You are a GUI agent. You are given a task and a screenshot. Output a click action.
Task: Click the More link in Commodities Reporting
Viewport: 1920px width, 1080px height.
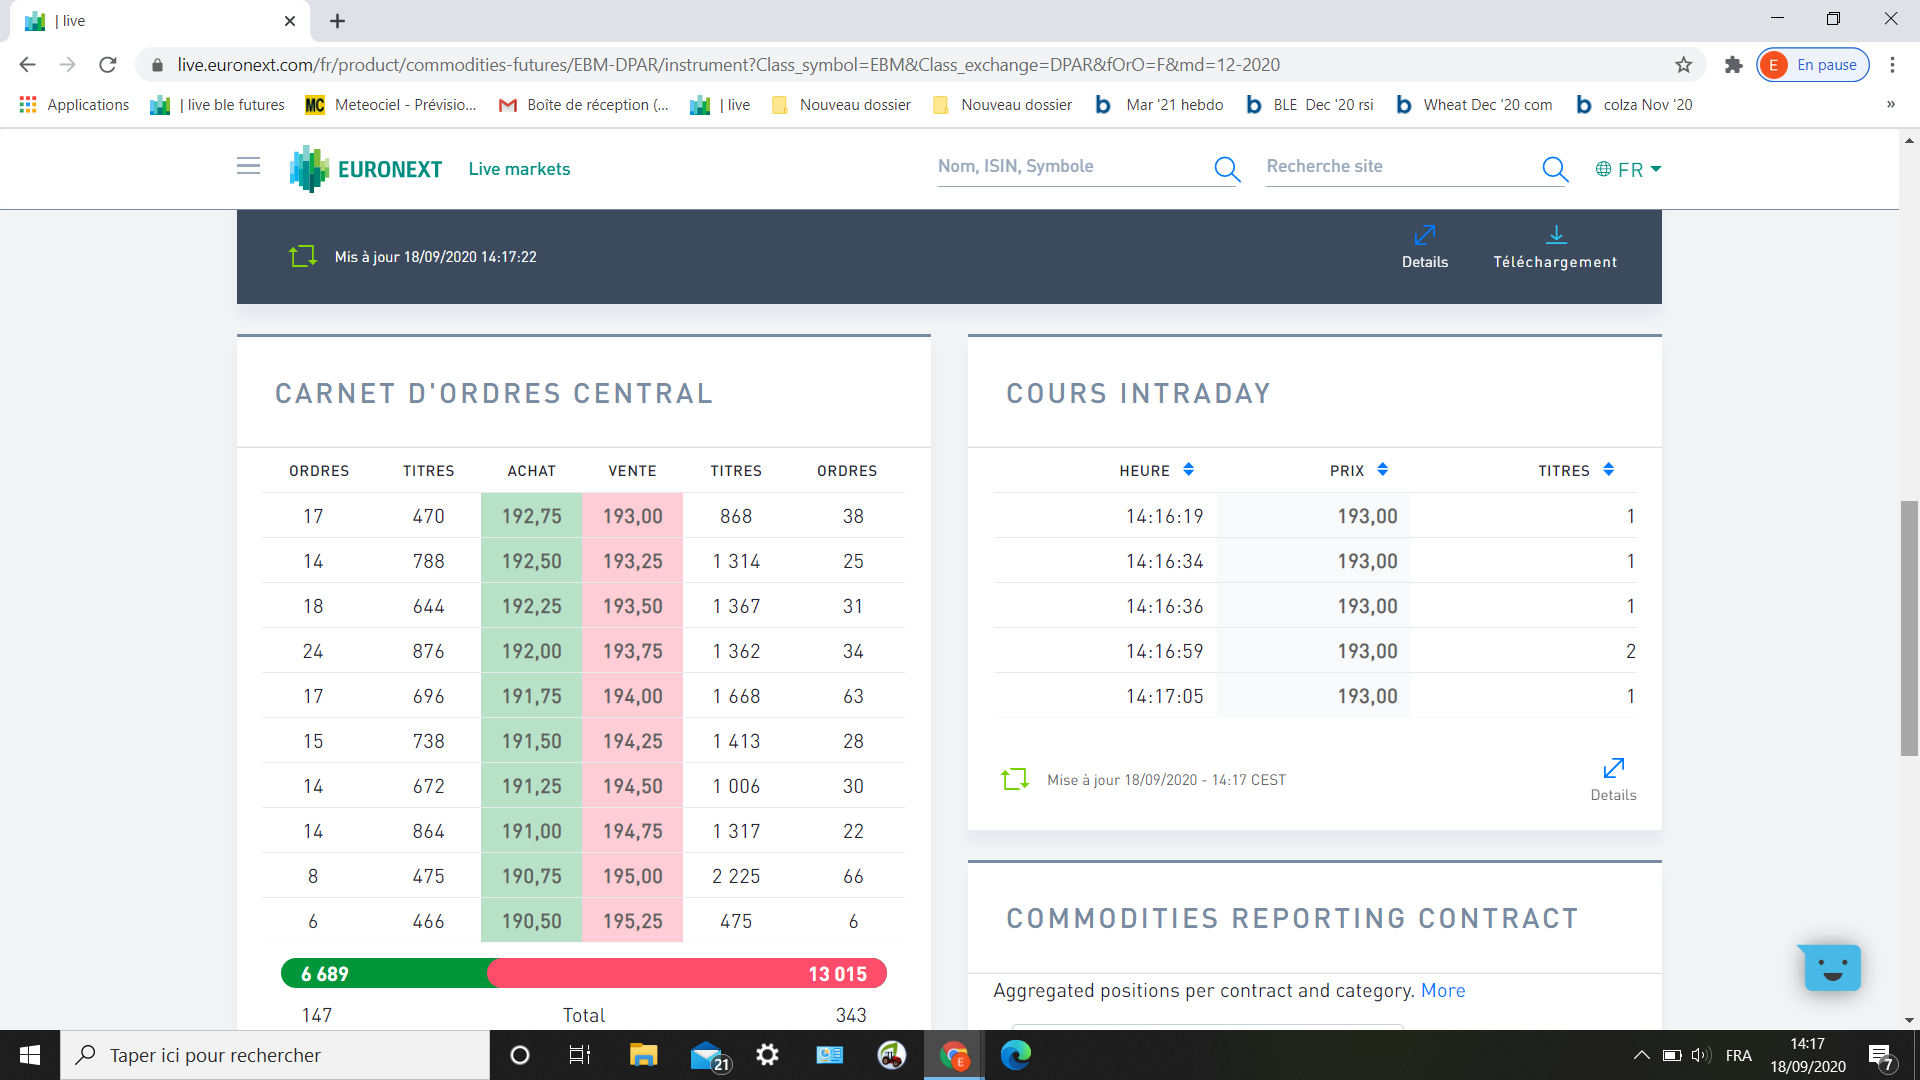pos(1442,990)
